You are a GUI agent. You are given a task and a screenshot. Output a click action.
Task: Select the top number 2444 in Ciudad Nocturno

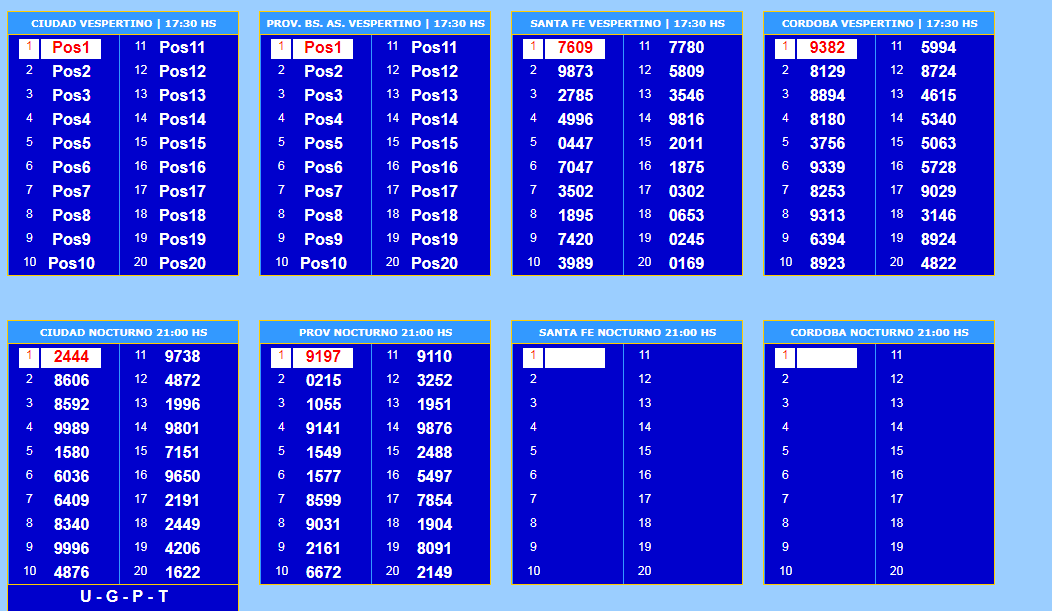click(71, 357)
